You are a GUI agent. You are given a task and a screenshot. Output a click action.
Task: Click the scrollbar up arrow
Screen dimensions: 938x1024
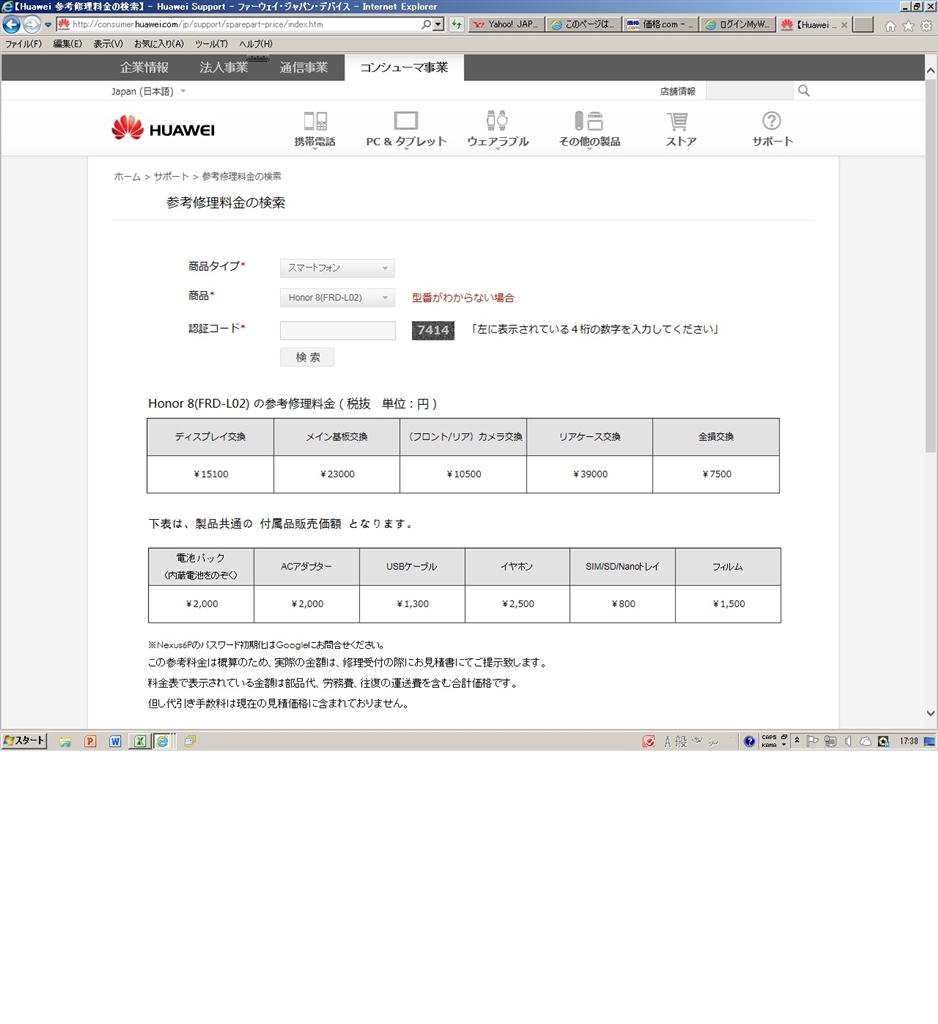pos(931,71)
